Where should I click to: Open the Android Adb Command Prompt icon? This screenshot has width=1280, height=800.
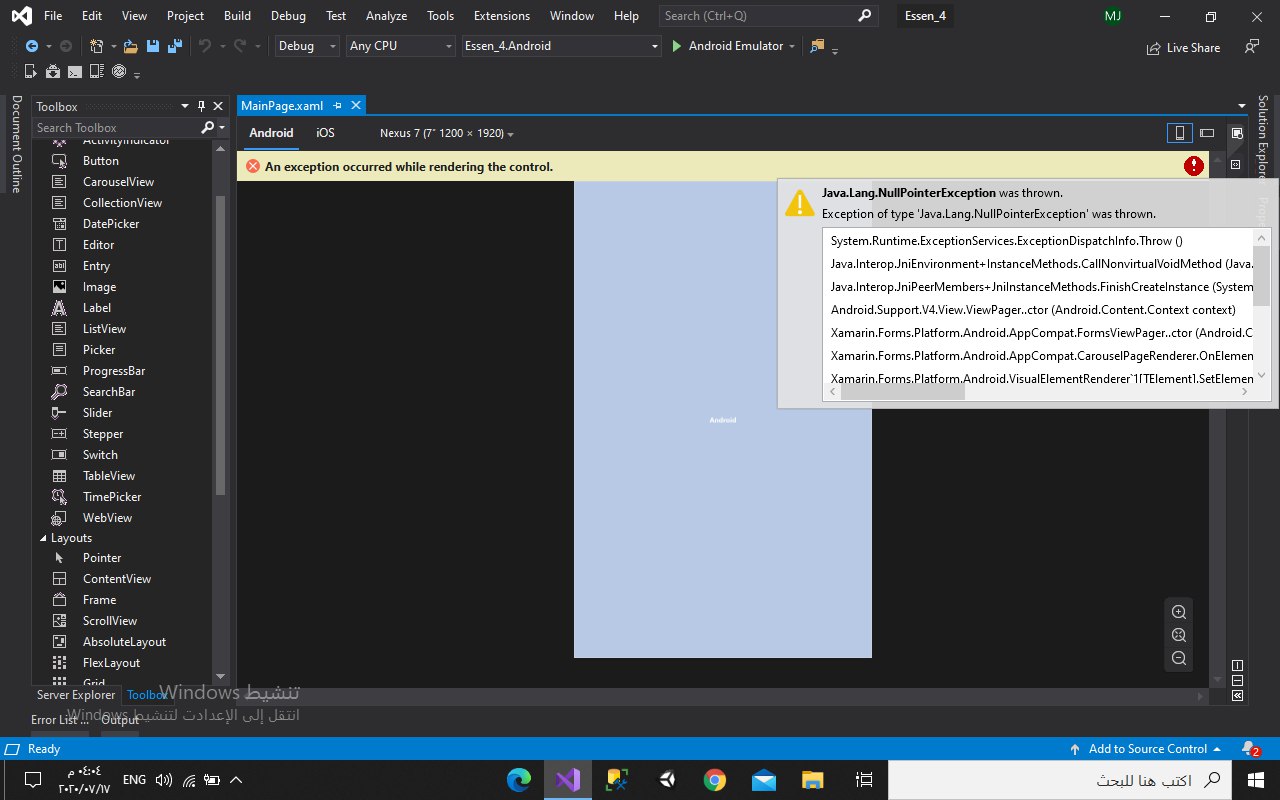coord(75,72)
